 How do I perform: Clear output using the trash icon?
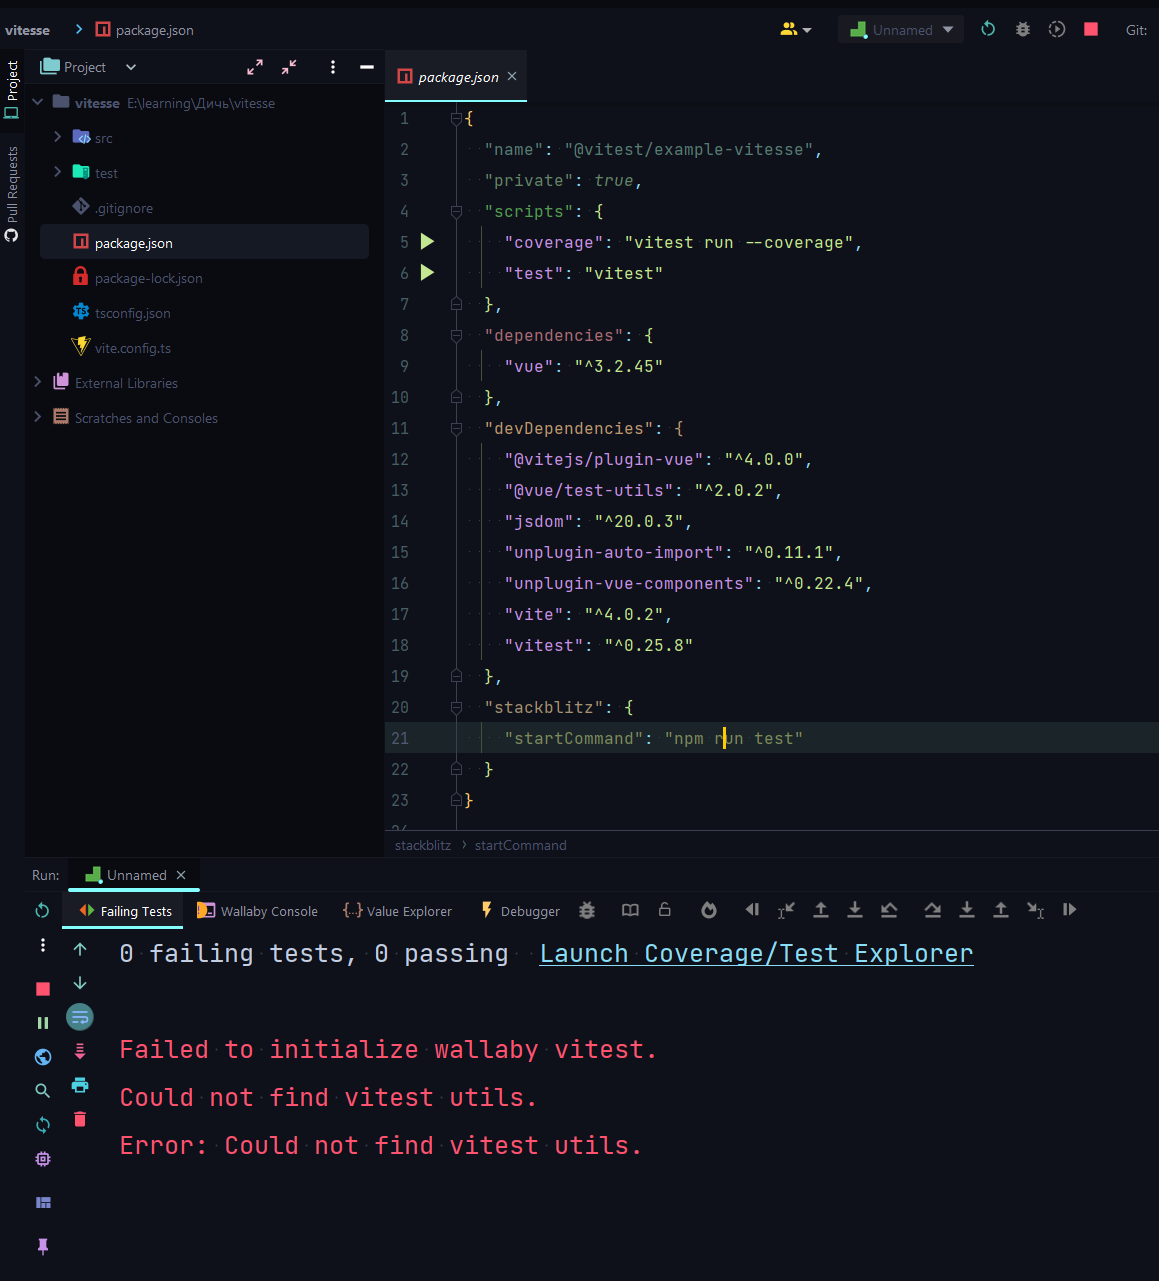coord(79,1119)
